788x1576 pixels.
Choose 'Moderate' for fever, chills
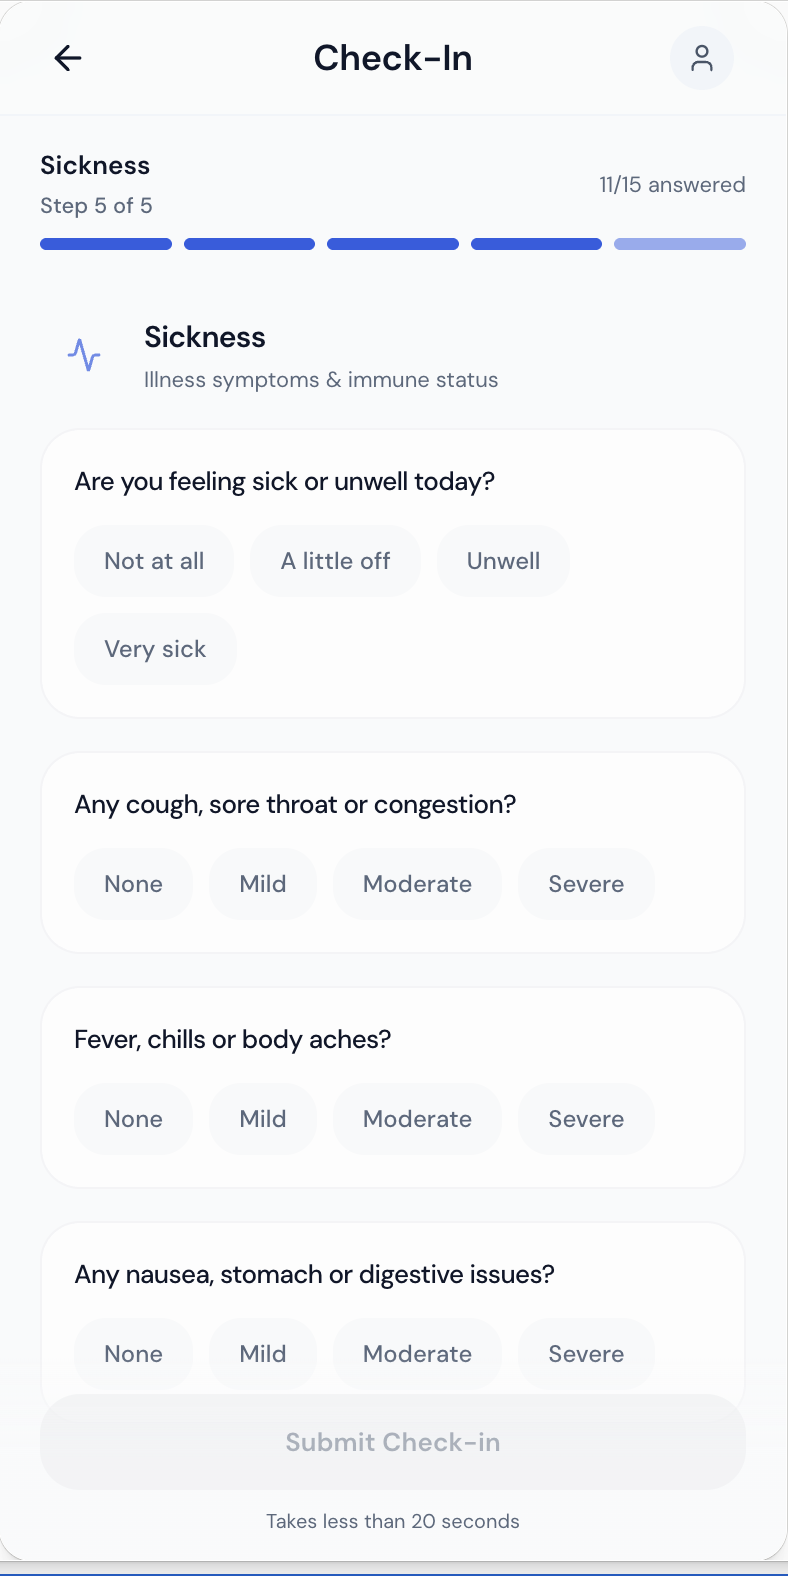pos(417,1119)
